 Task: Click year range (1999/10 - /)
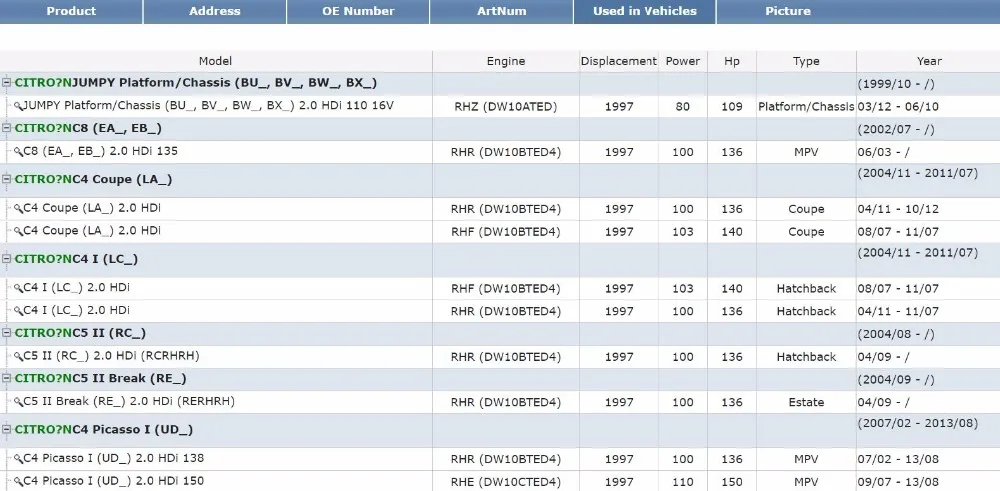coord(896,84)
